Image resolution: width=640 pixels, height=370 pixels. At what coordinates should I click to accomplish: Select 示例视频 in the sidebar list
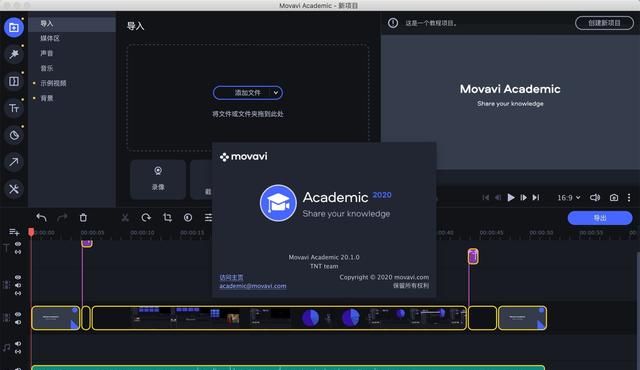[53, 83]
